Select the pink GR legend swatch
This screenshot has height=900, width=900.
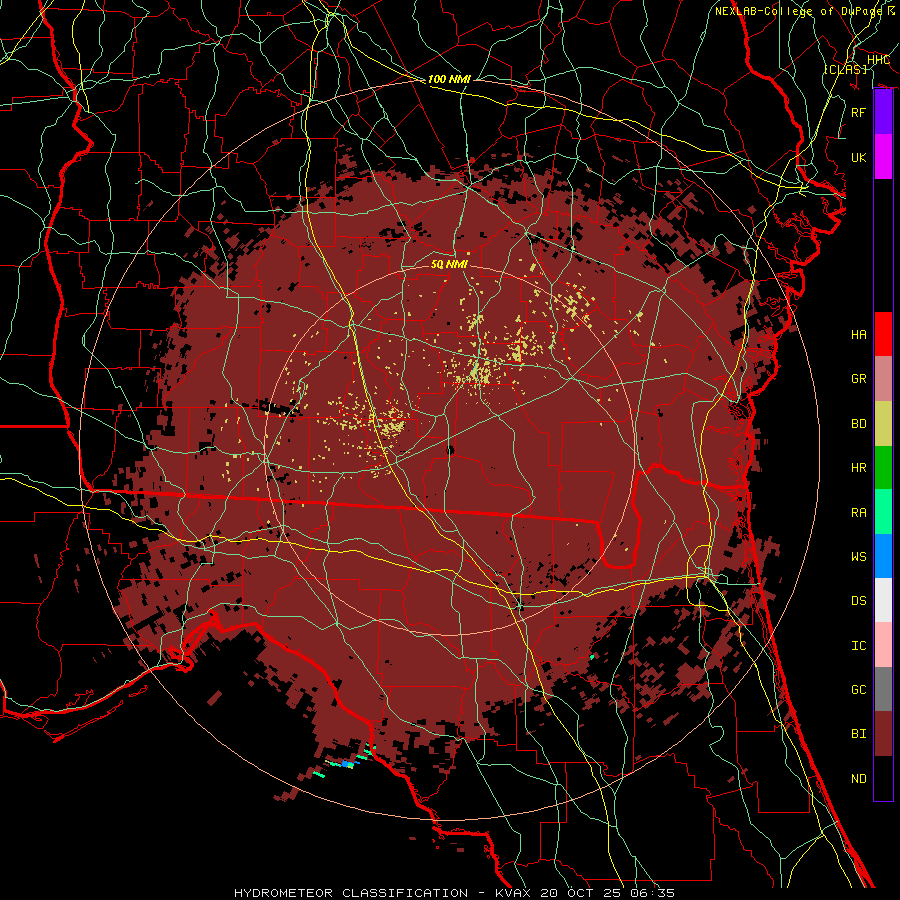pos(883,379)
